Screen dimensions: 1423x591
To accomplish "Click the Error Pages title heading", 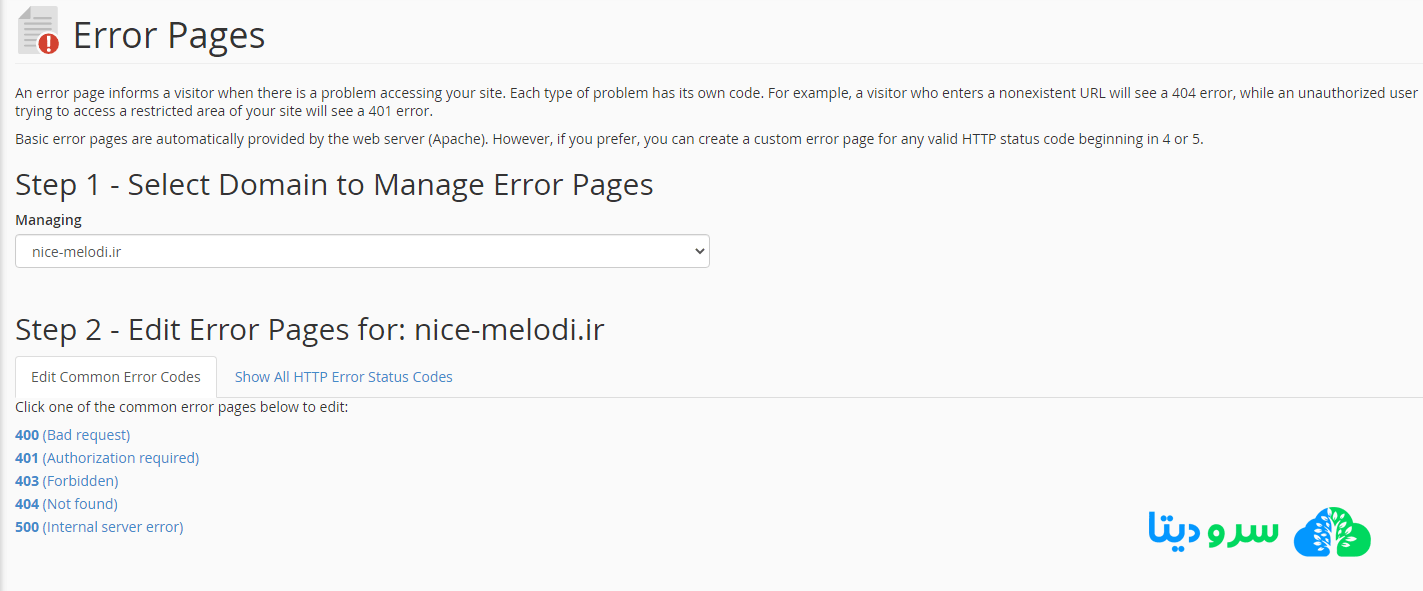I will [169, 36].
